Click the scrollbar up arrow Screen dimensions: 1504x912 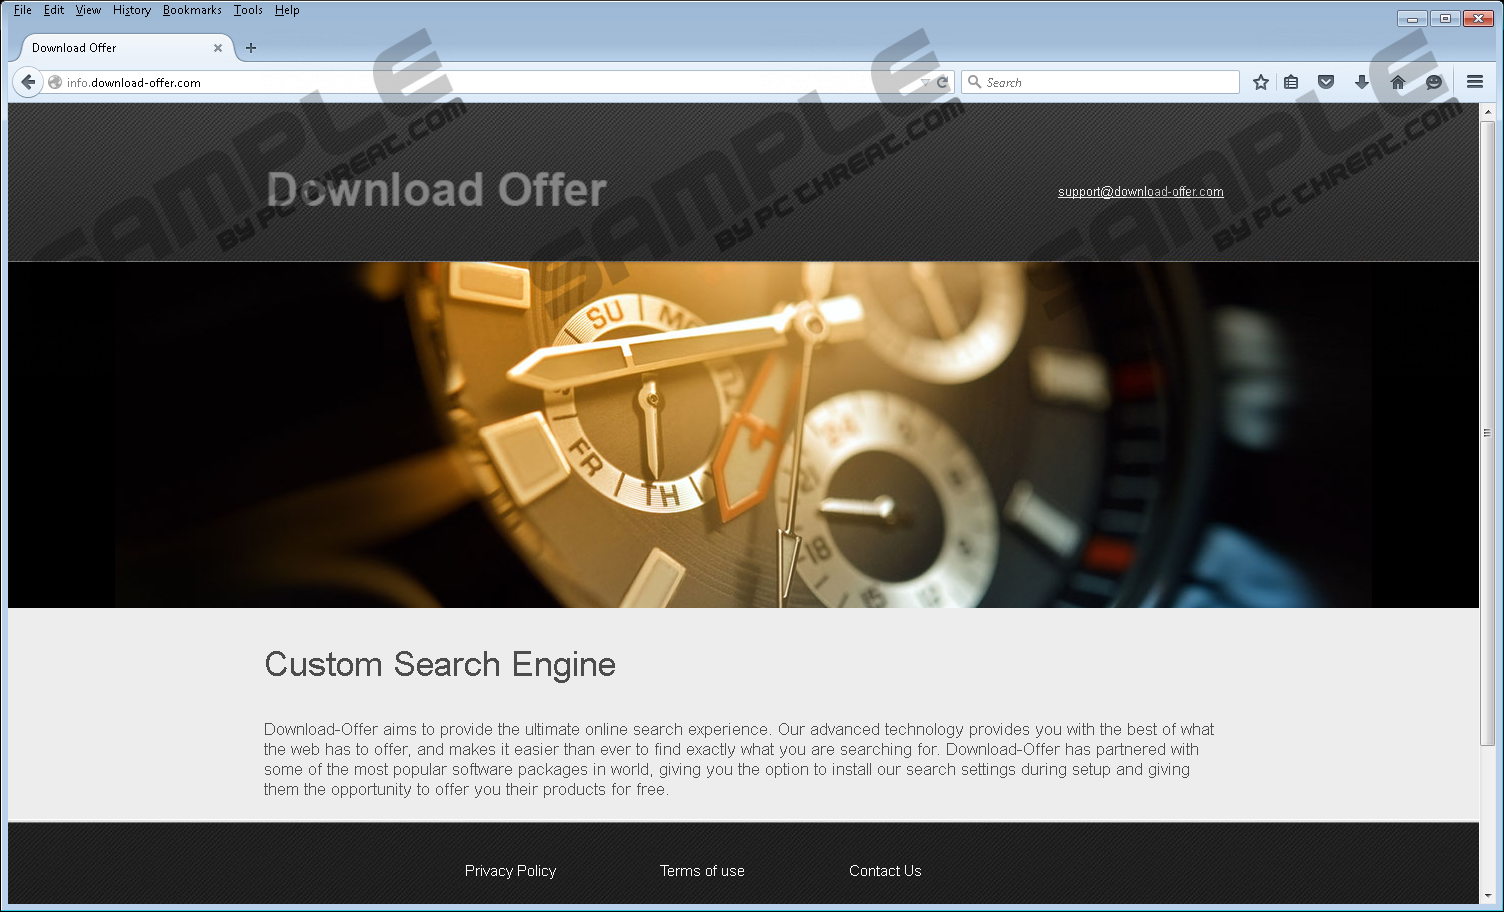coord(1487,111)
